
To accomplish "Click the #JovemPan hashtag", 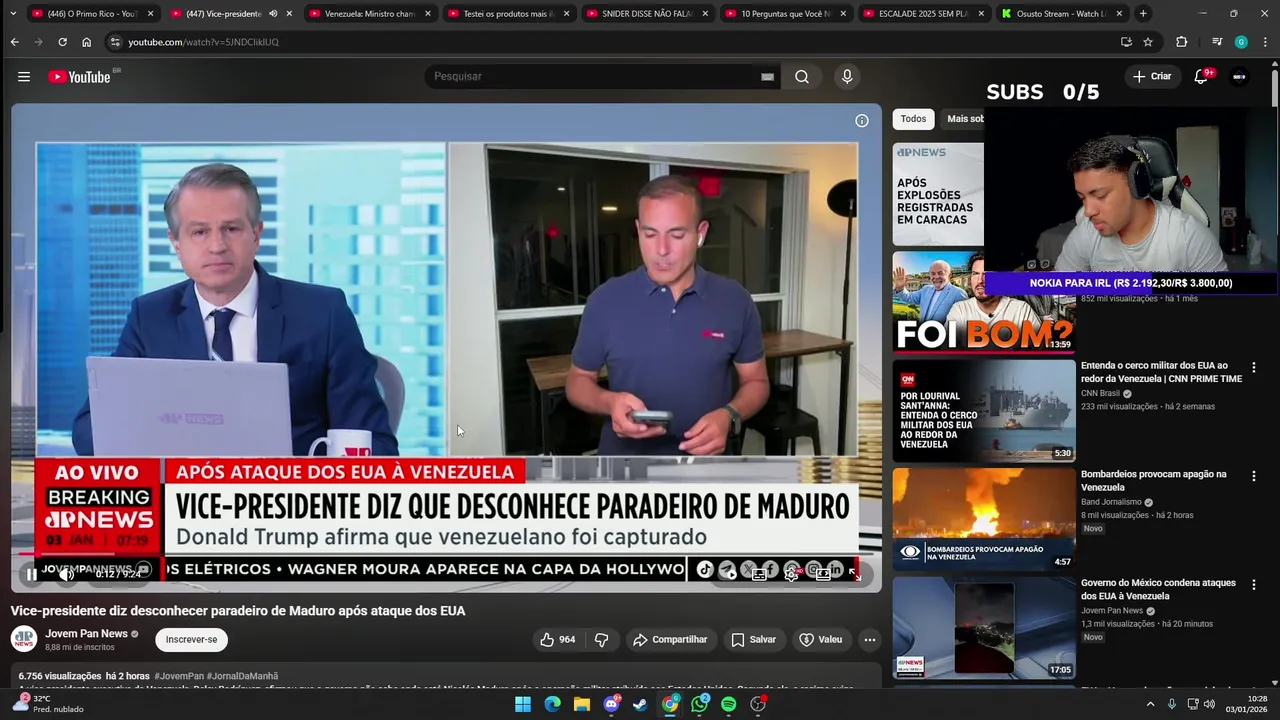I will click(179, 677).
